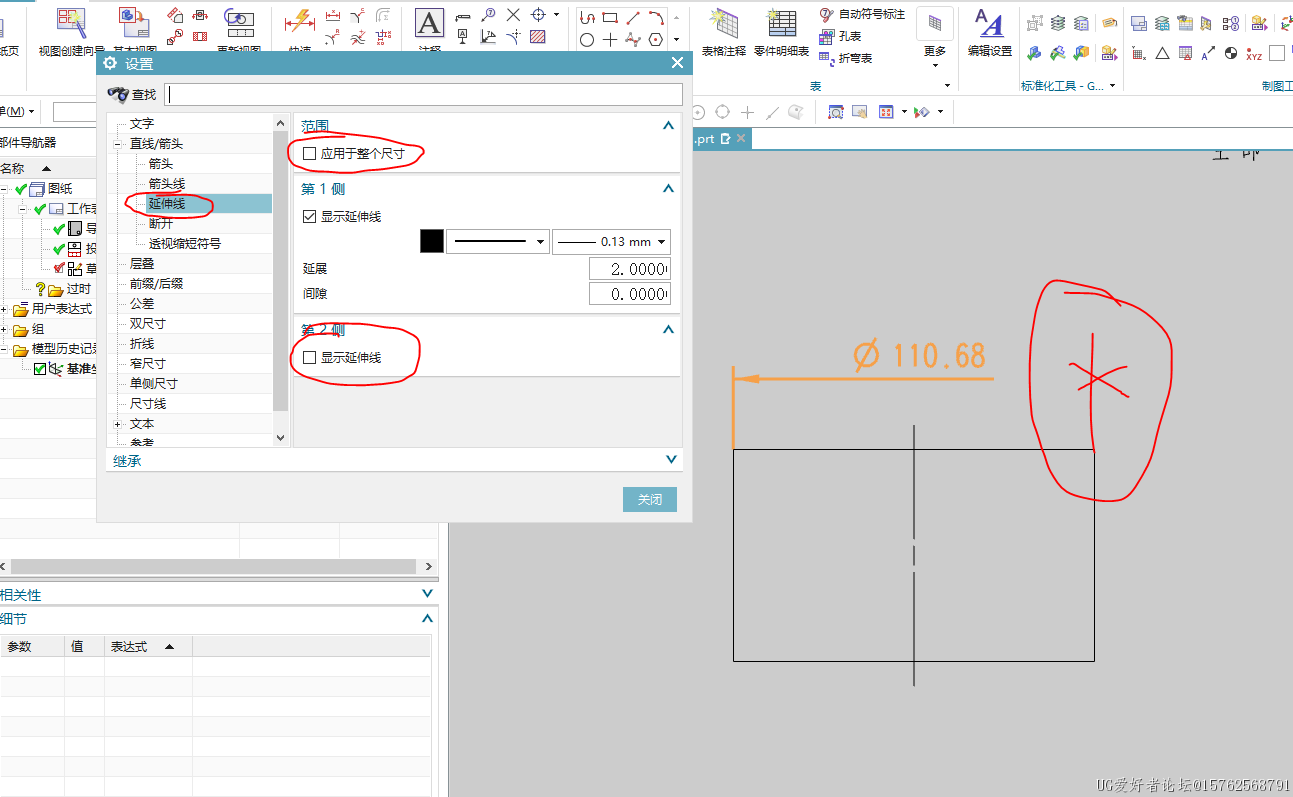This screenshot has height=797, width=1293.
Task: Pick the circle sketch tool
Action: click(587, 40)
